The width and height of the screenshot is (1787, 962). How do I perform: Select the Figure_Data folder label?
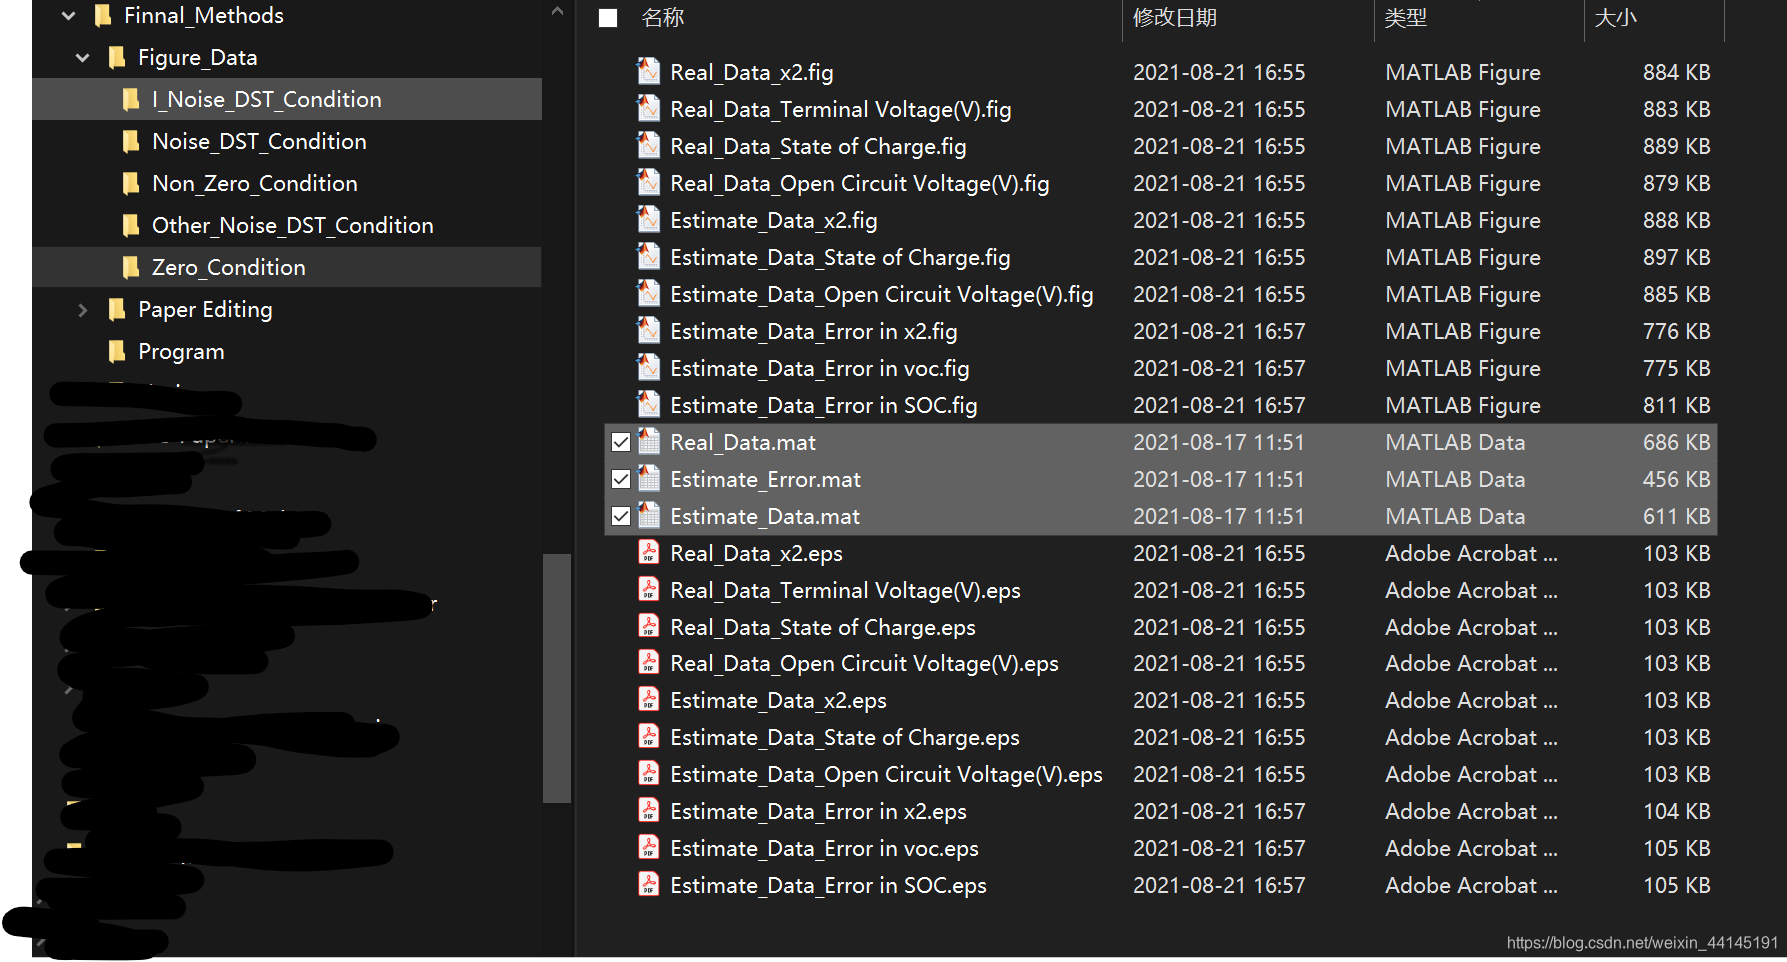198,57
